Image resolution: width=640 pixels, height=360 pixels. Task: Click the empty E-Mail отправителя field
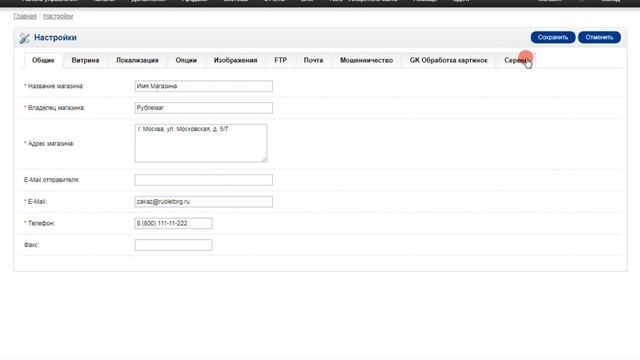click(204, 180)
